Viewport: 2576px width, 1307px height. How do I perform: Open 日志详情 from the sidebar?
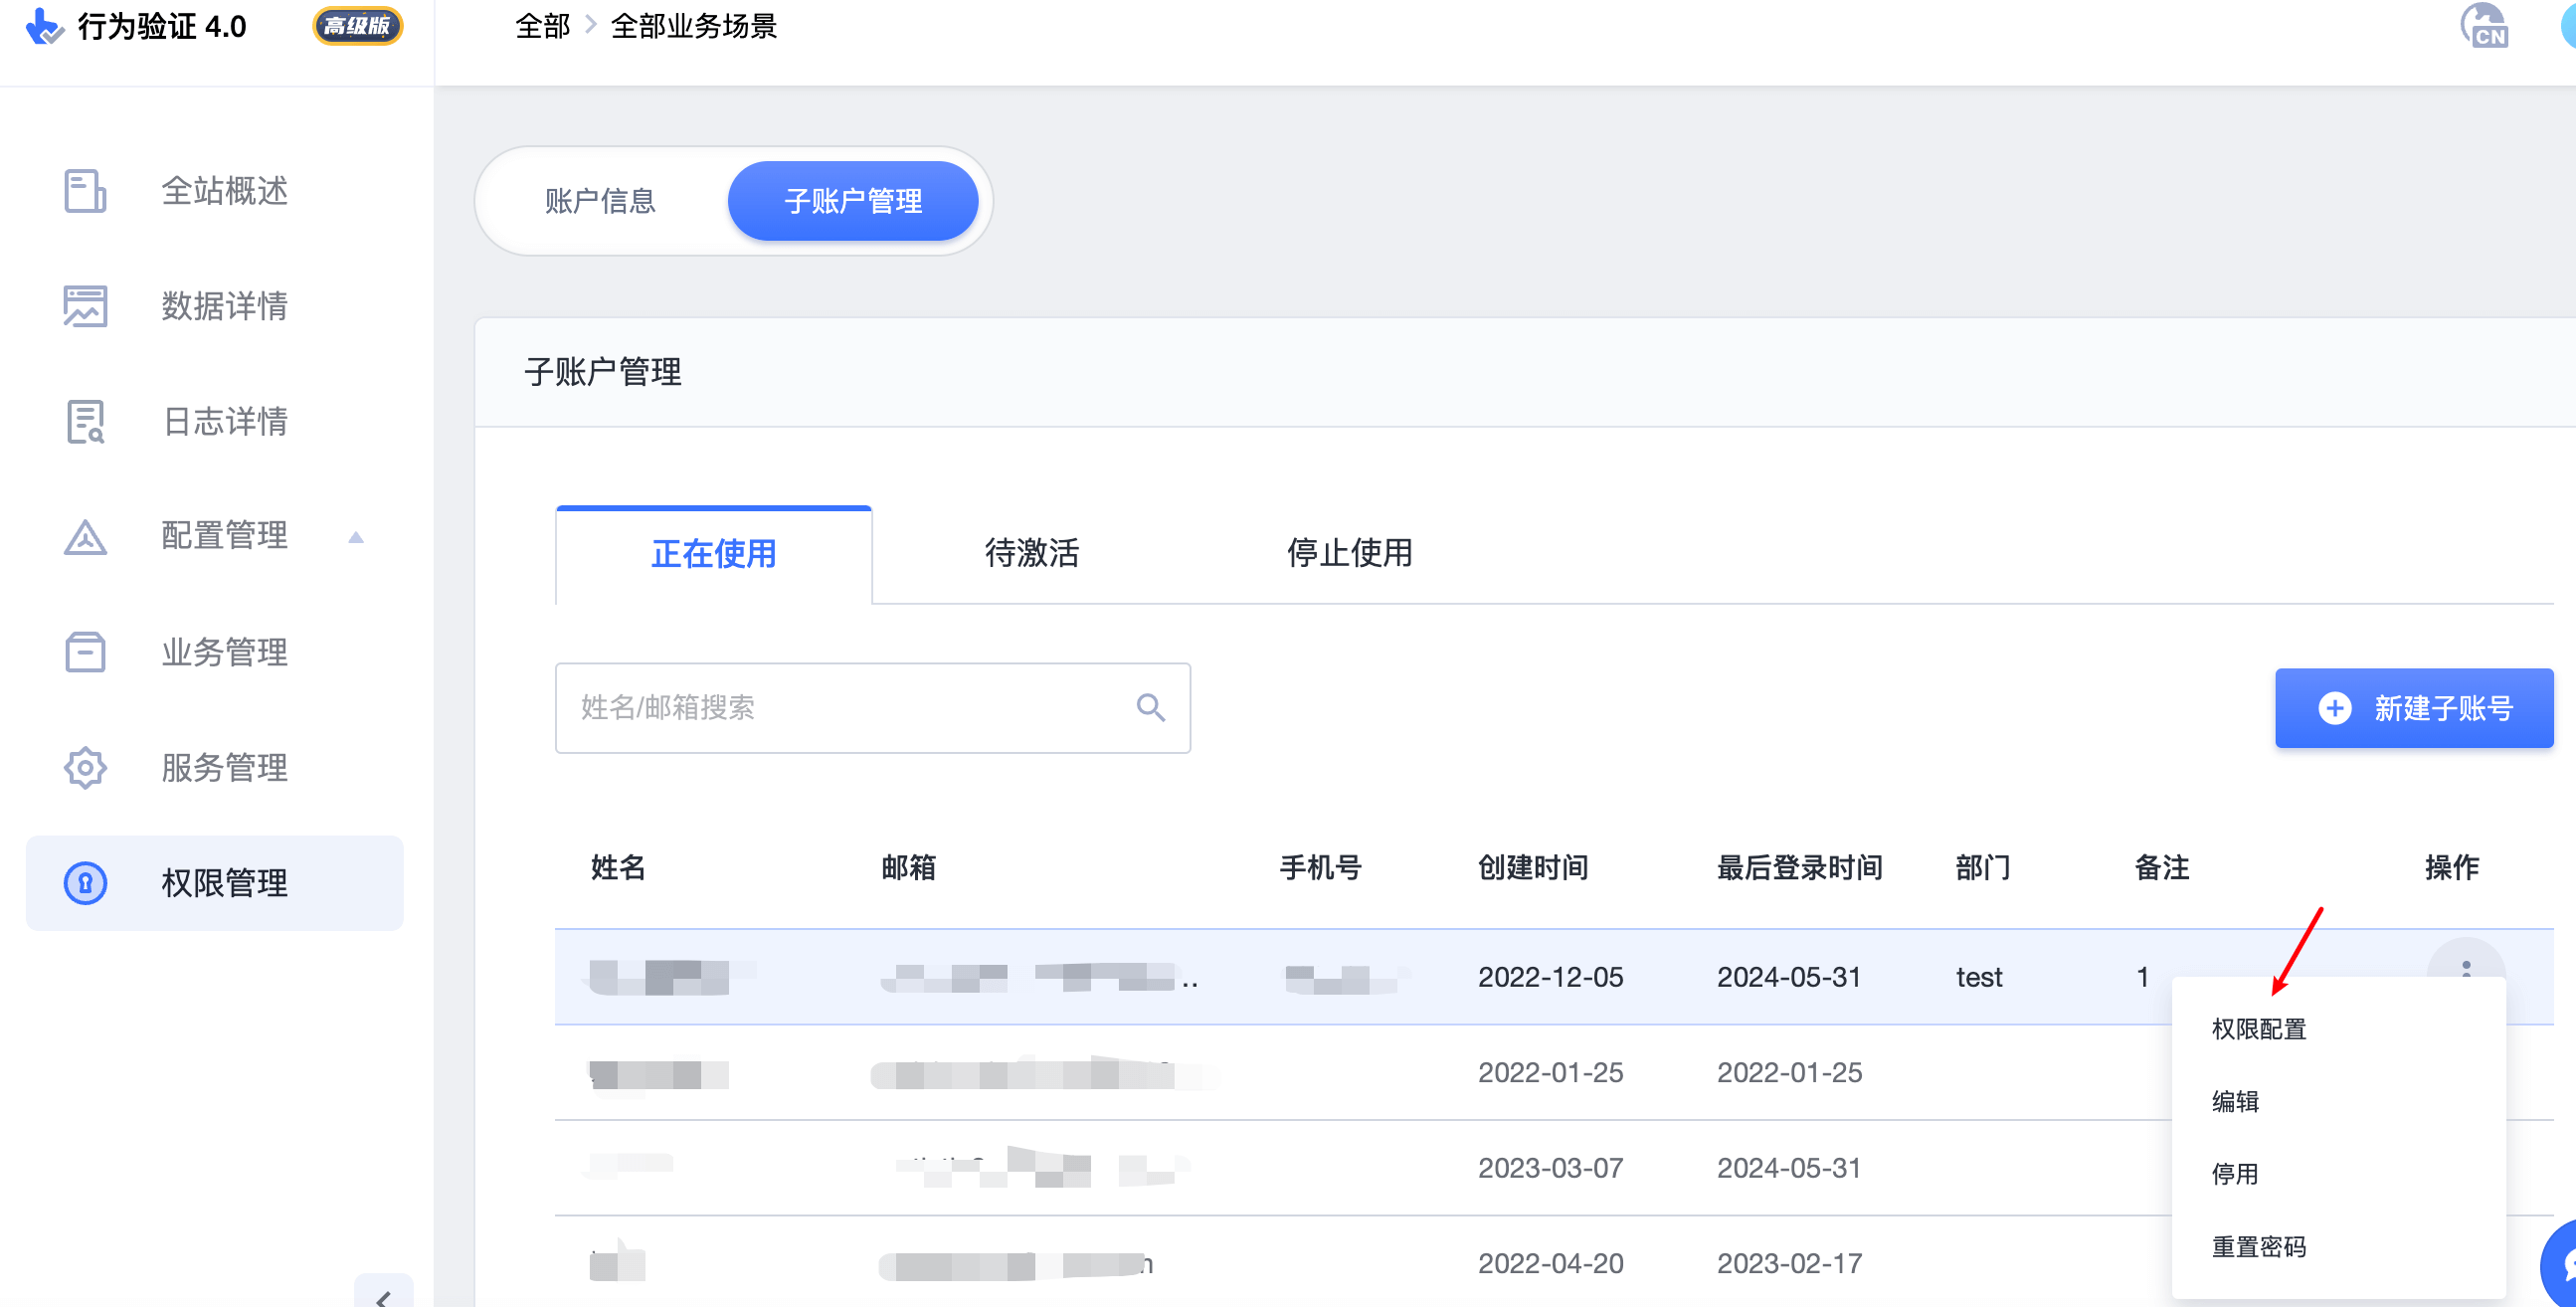[x=224, y=422]
